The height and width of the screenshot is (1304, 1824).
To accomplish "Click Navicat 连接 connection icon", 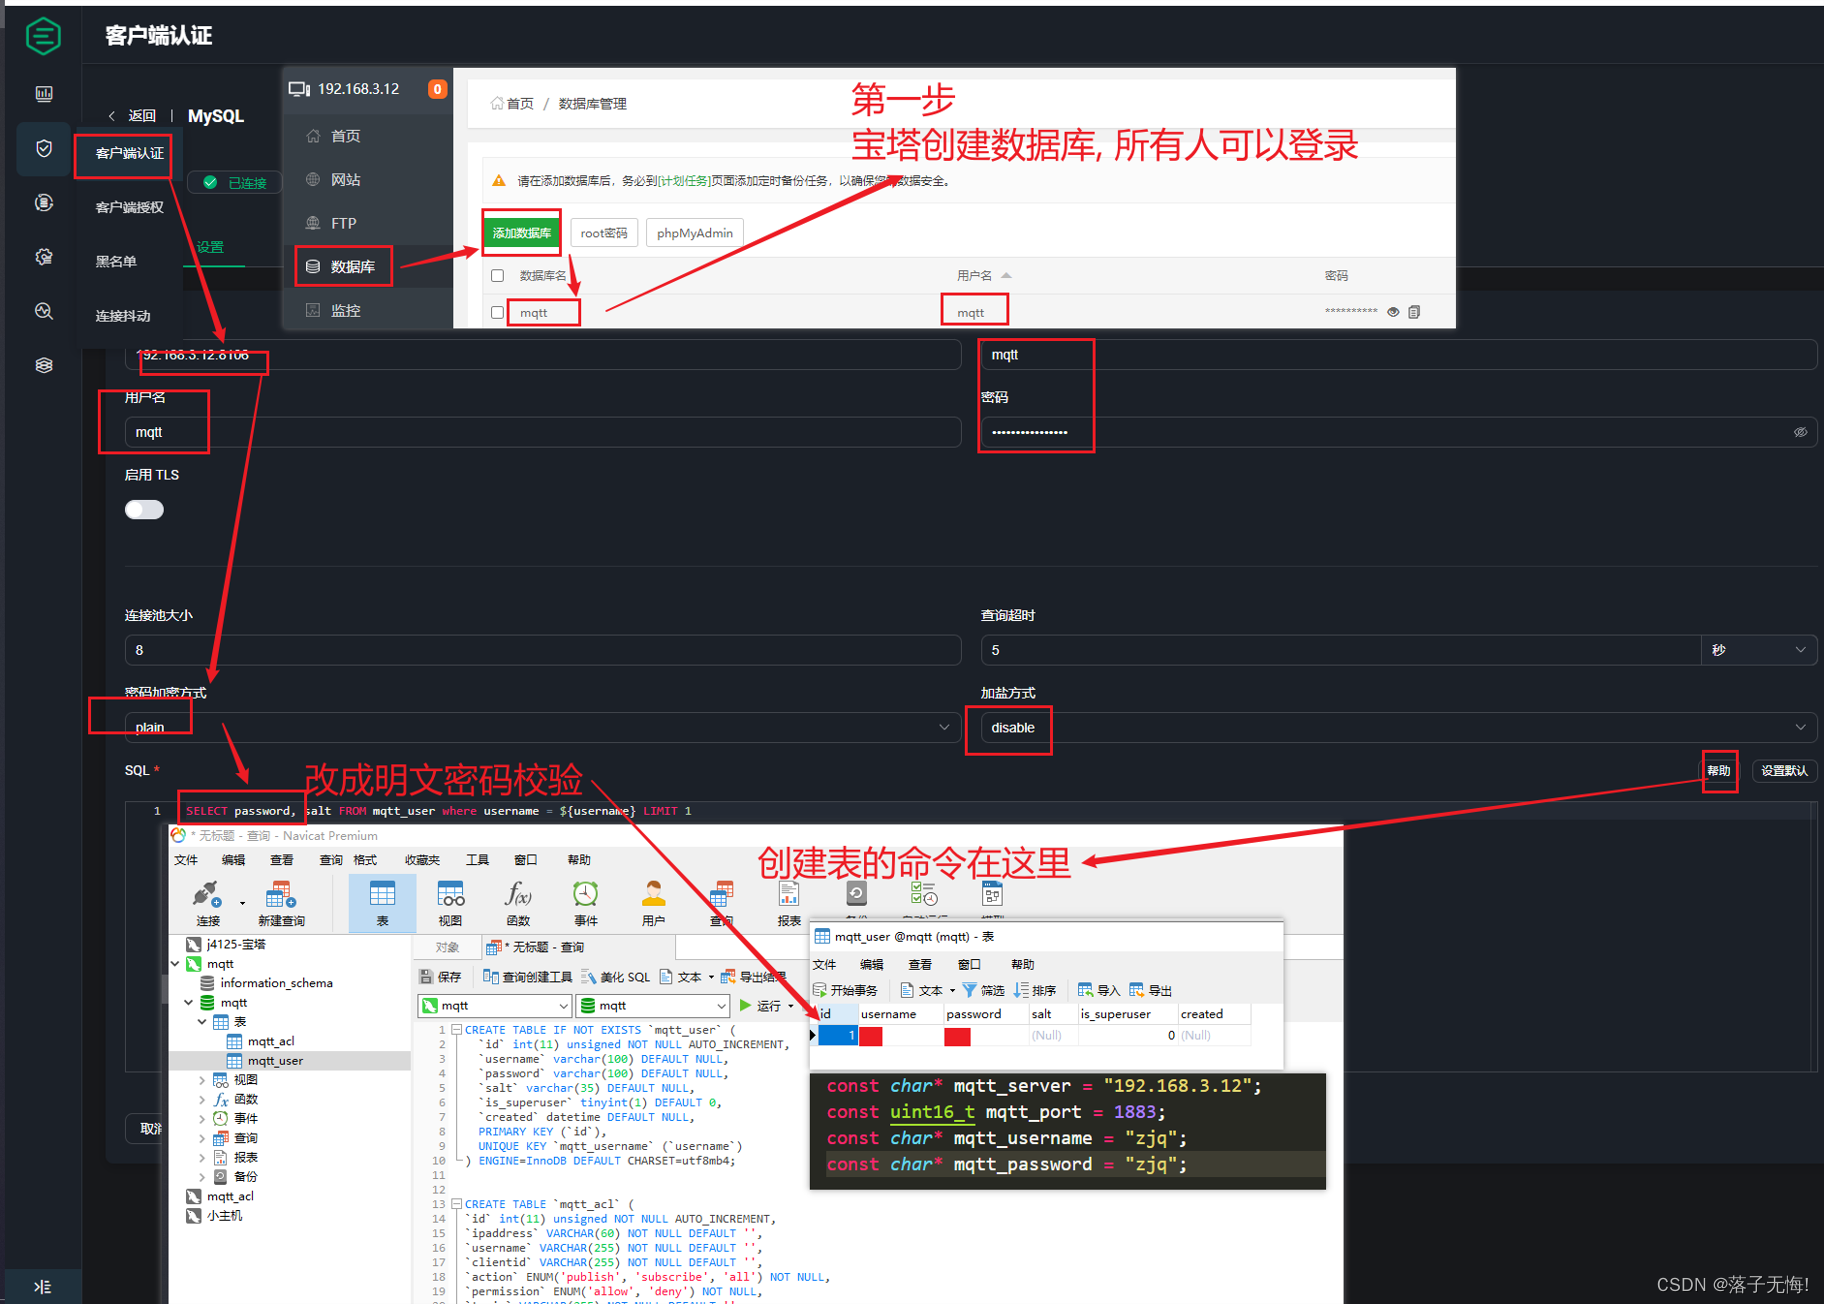I will click(x=208, y=903).
